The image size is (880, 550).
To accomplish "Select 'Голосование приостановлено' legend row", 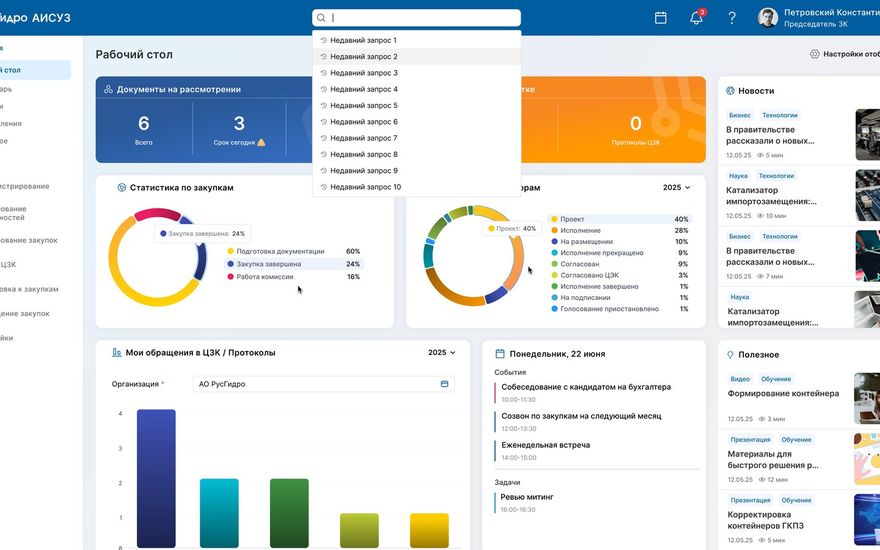I will pyautogui.click(x=620, y=309).
